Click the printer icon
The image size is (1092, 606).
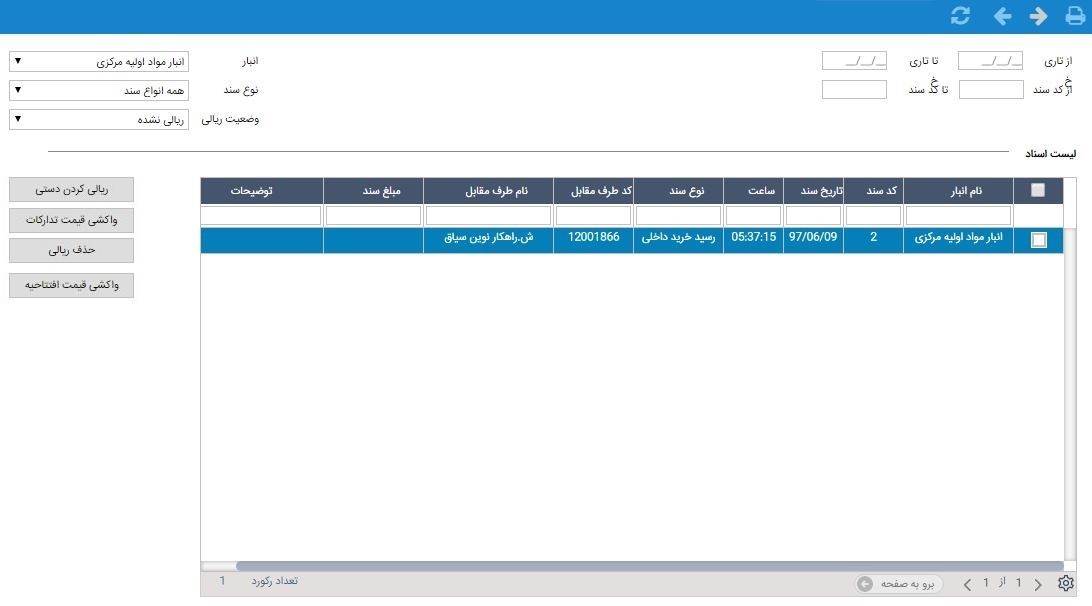point(1075,16)
